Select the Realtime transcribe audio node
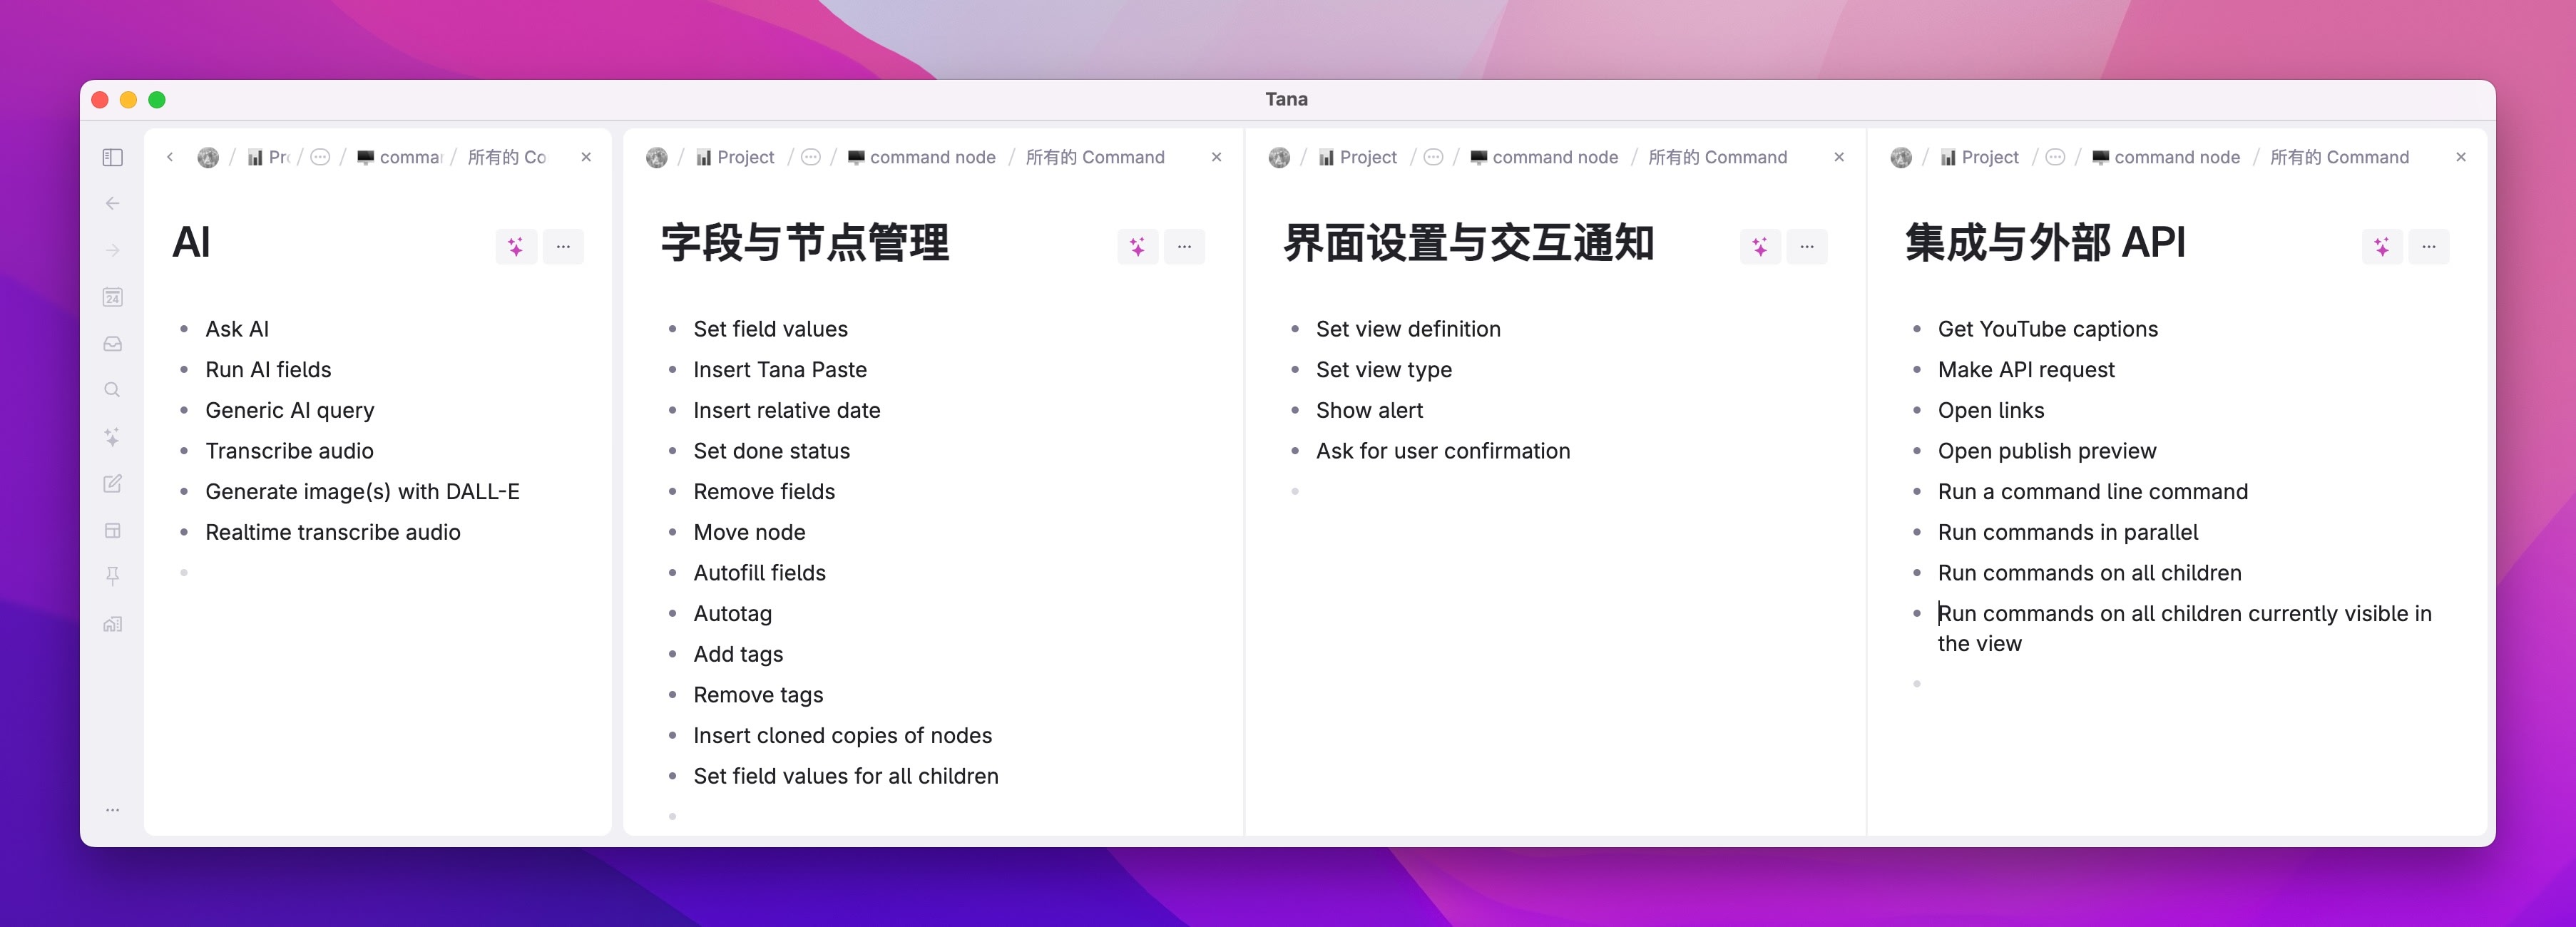This screenshot has width=2576, height=927. click(333, 532)
